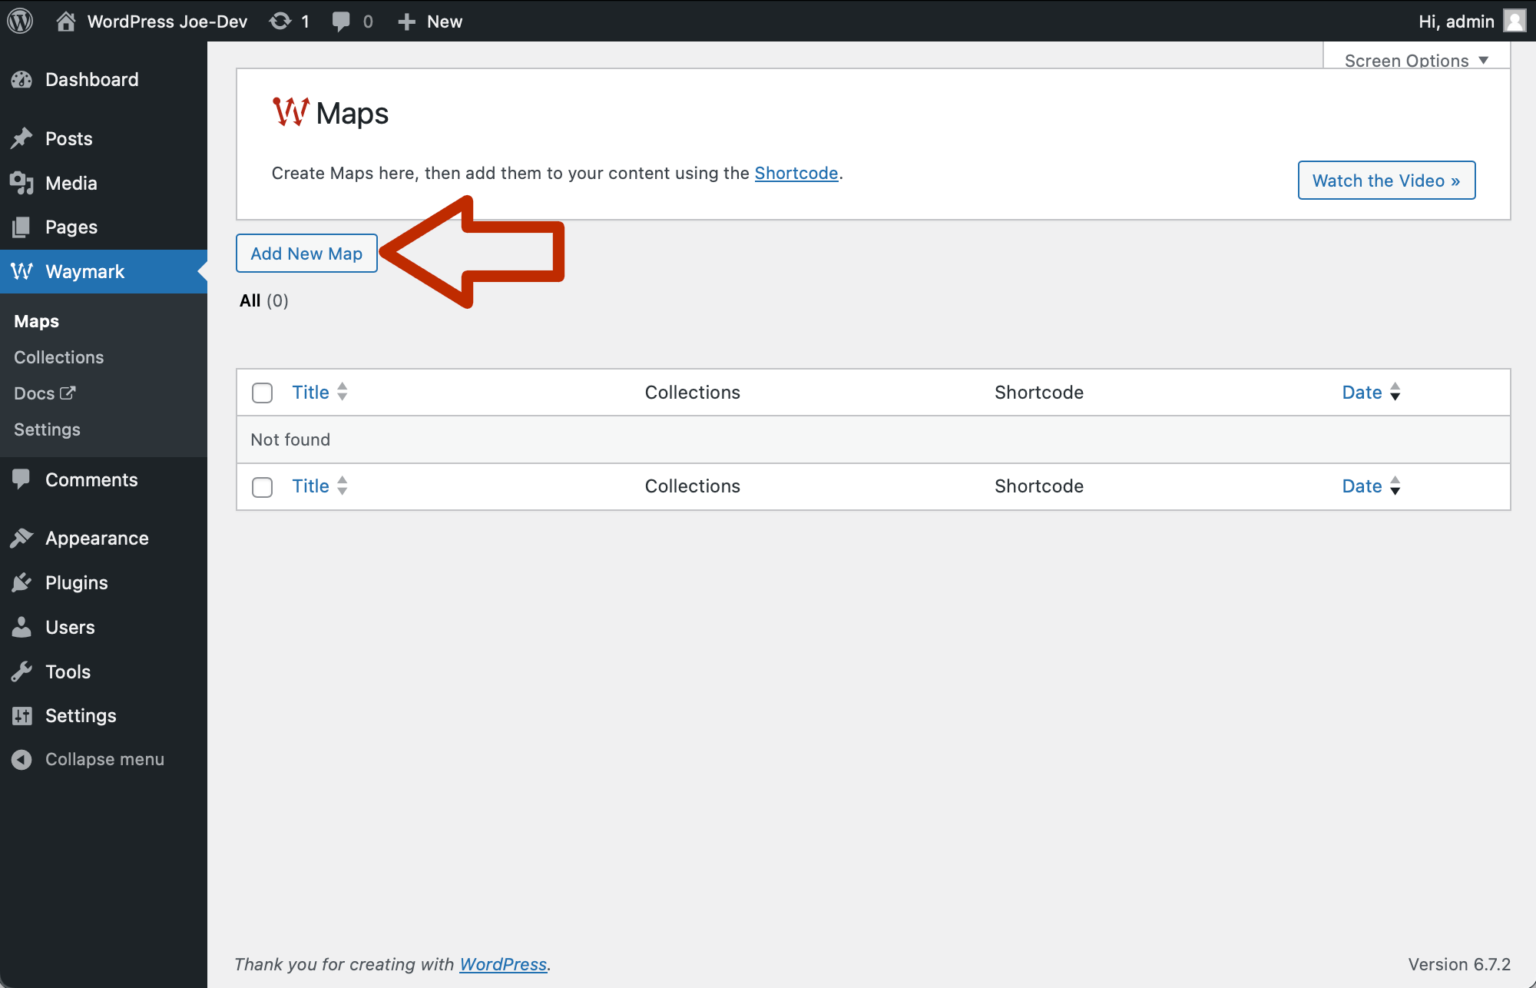
Task: Open comments moderation via speech bubble icon
Action: (x=340, y=20)
